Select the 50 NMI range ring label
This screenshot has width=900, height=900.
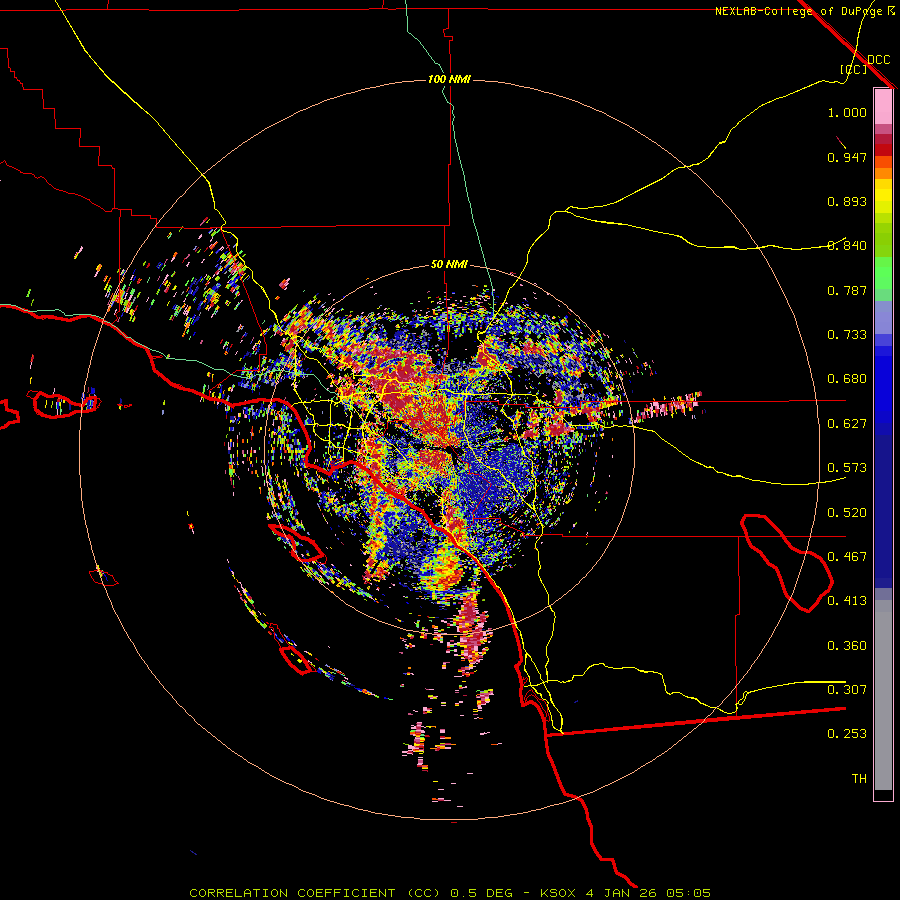click(x=449, y=265)
